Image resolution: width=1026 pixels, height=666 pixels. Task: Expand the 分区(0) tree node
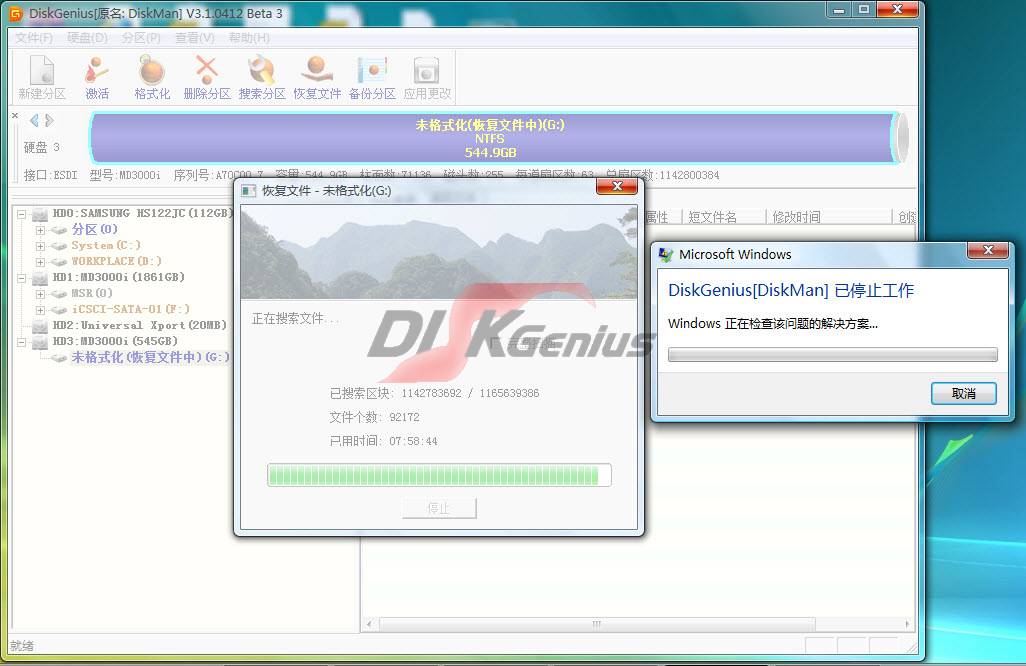tap(40, 230)
